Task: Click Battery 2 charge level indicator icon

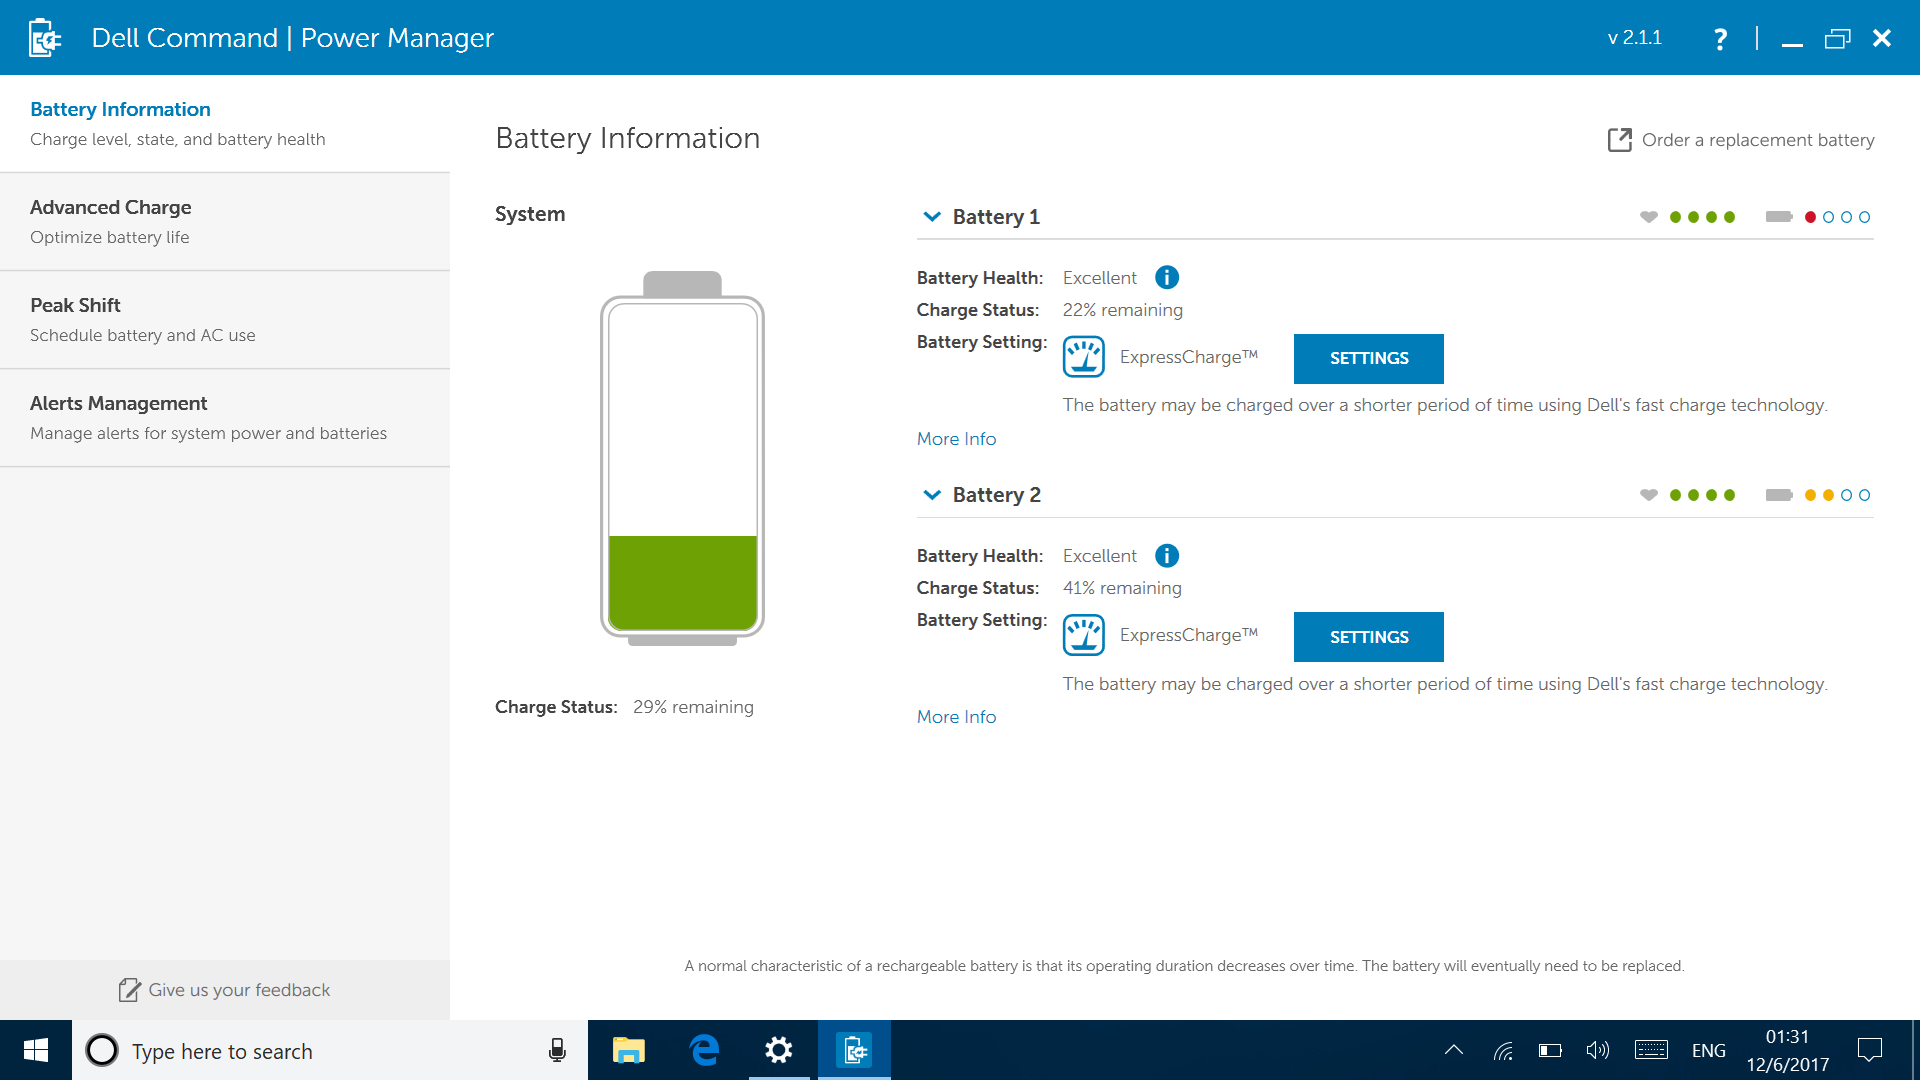Action: pos(1779,495)
